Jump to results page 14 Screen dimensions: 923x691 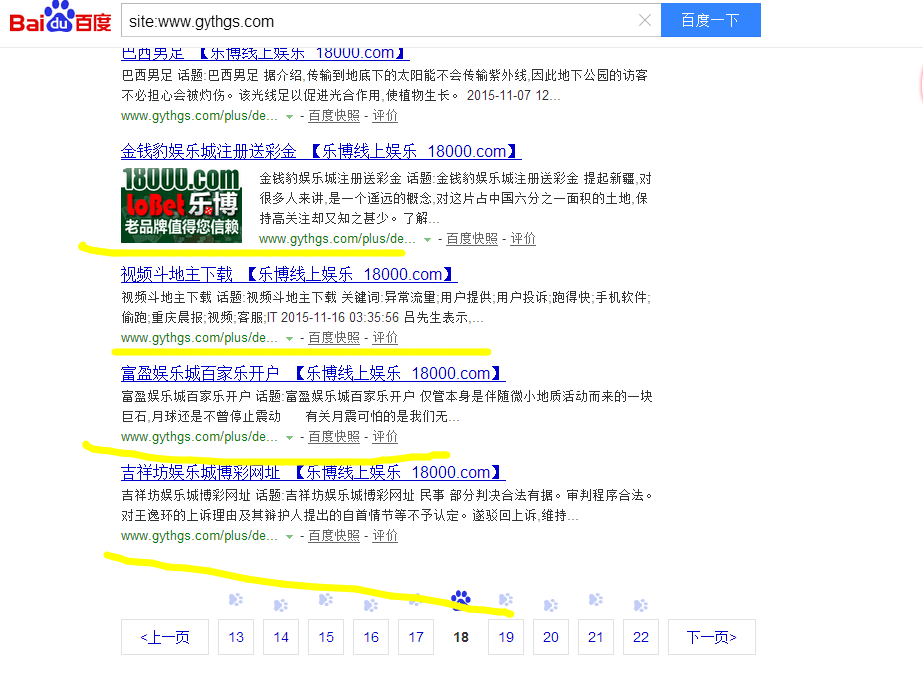coord(281,637)
